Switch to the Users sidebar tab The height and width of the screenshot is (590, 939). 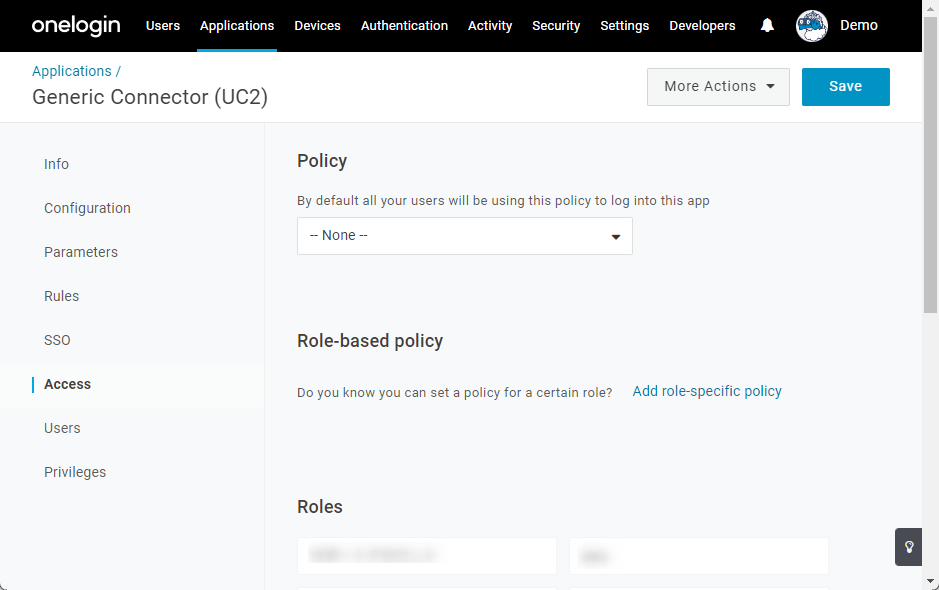[x=62, y=428]
